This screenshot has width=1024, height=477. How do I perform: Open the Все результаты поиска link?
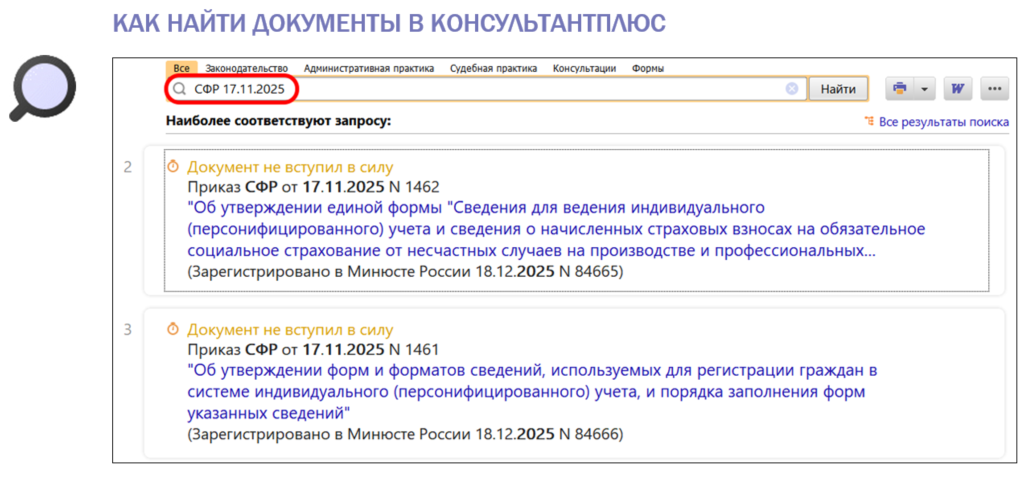pos(944,122)
